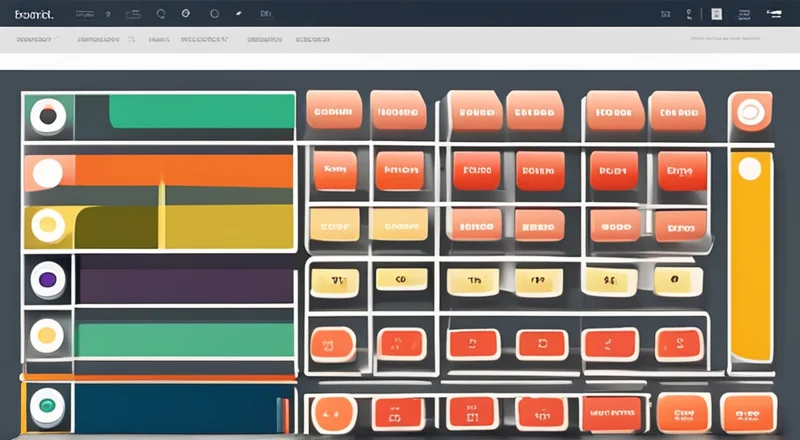Select the purple-centered circle icon in left column
The width and height of the screenshot is (800, 440).
[x=47, y=279]
